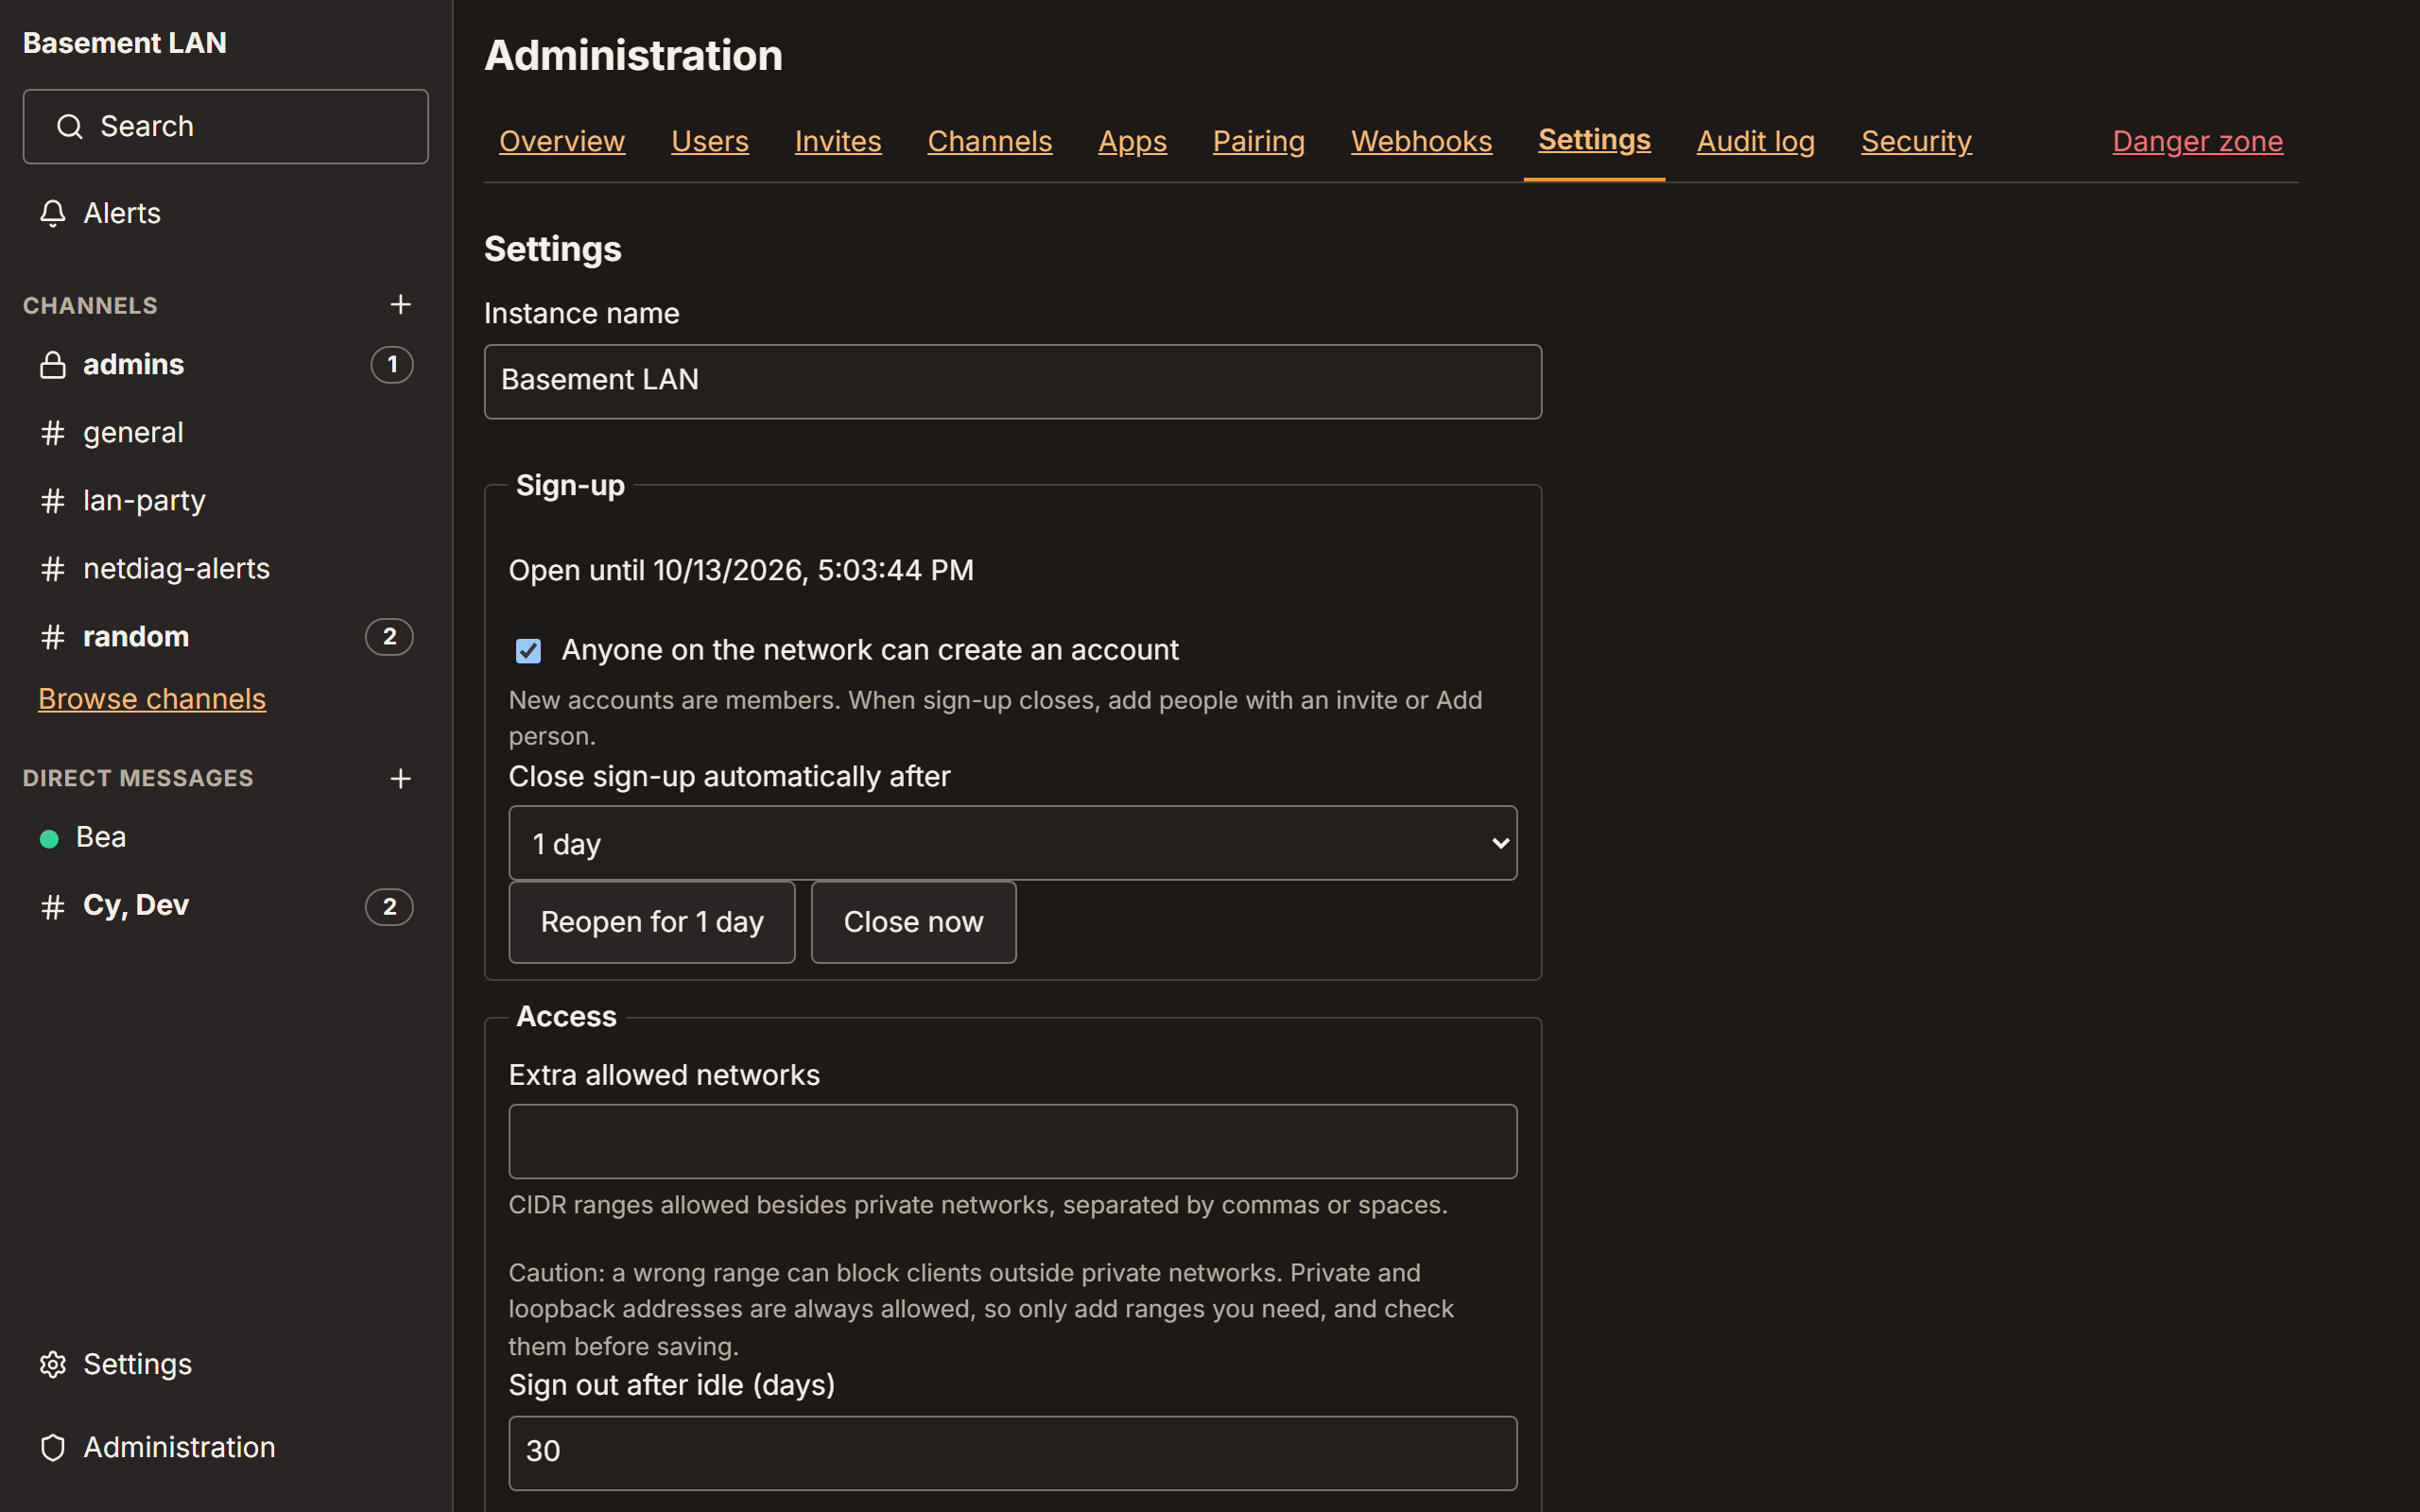Click the hash icon beside Cy, Dev
The height and width of the screenshot is (1512, 2420).
[x=53, y=906]
